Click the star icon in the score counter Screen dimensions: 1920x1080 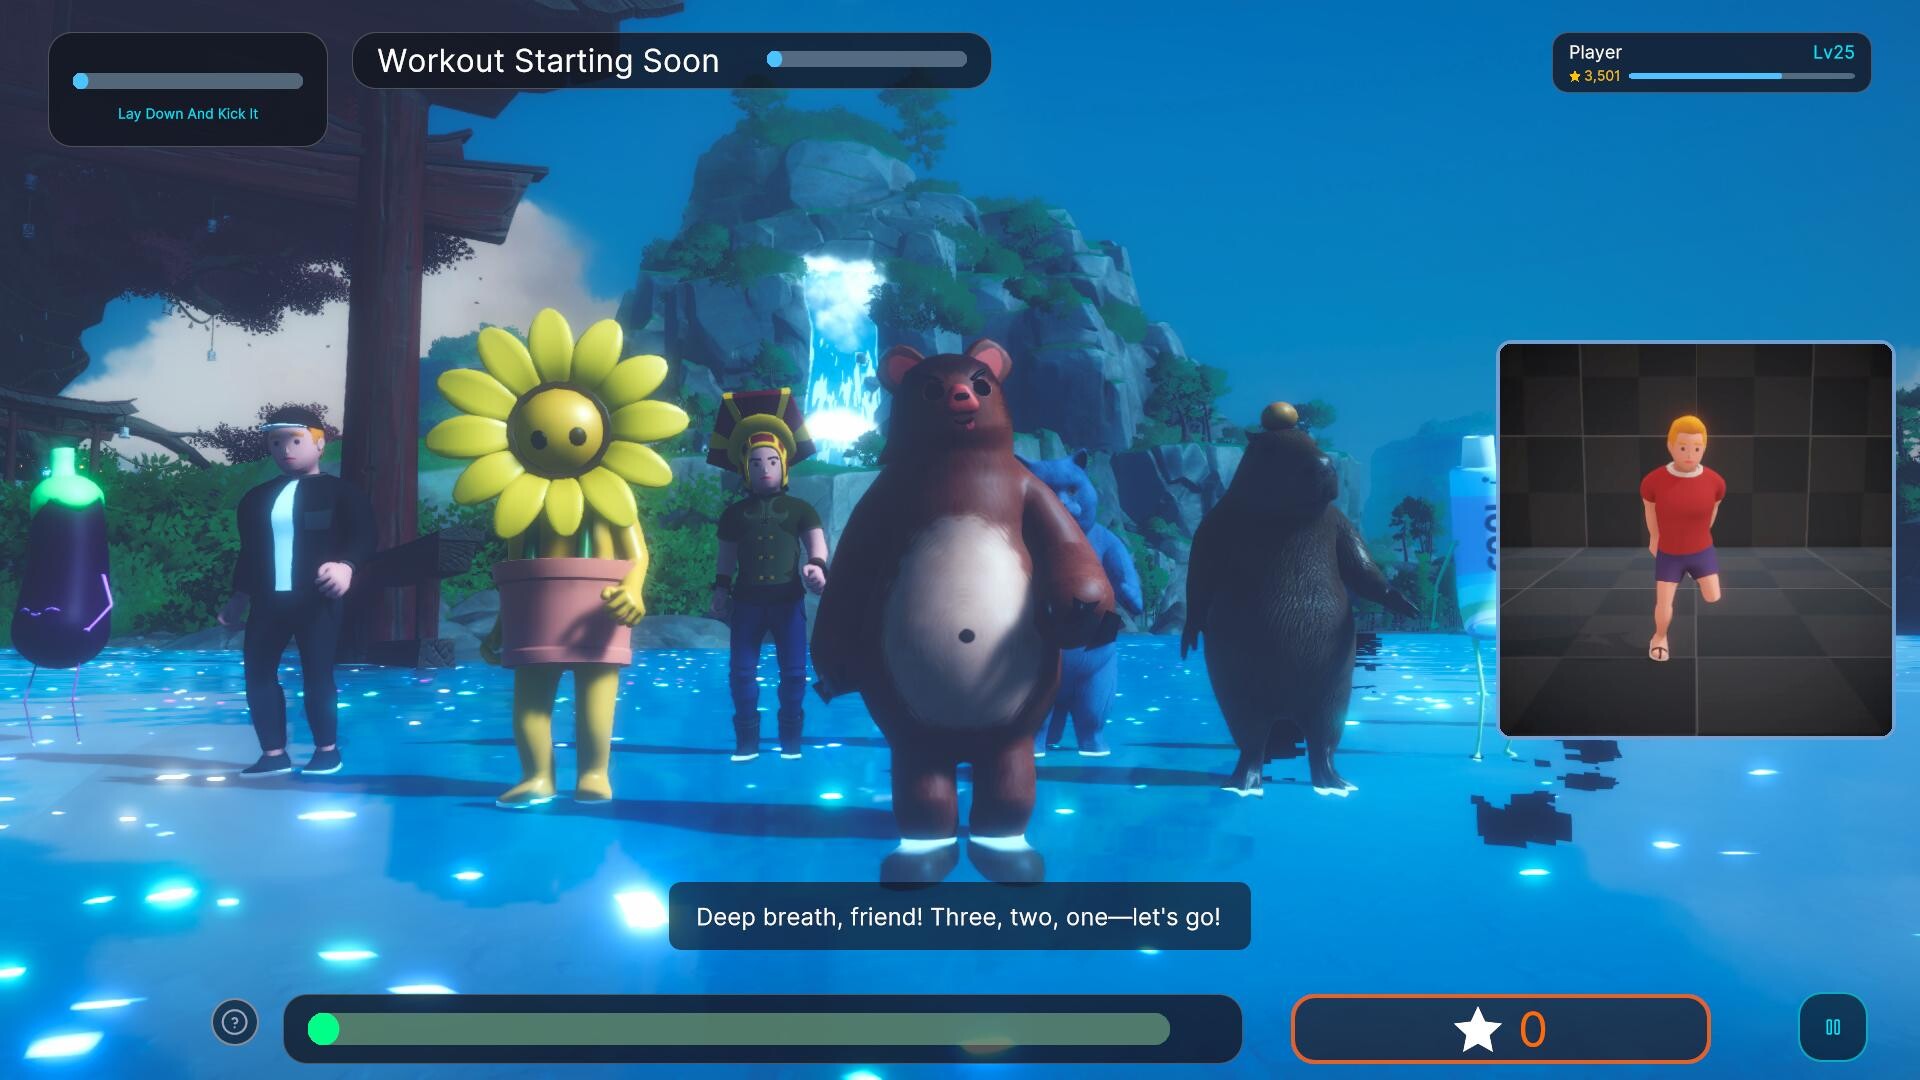[x=1478, y=1028]
